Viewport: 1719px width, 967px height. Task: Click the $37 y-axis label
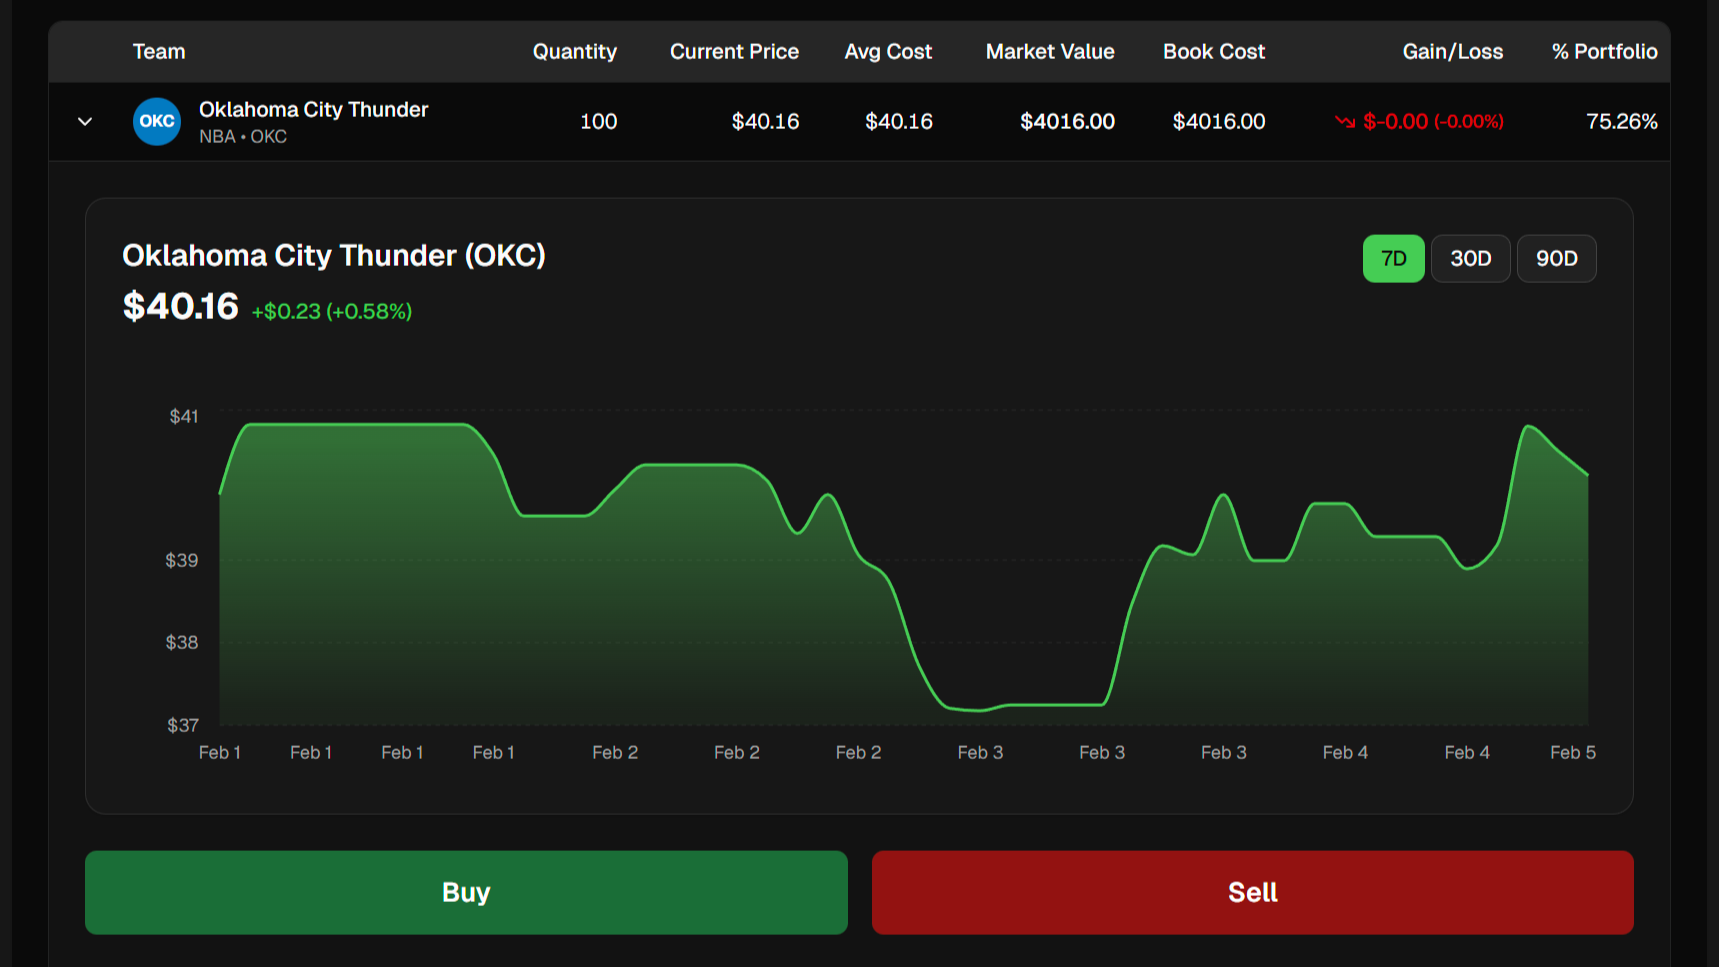183,726
